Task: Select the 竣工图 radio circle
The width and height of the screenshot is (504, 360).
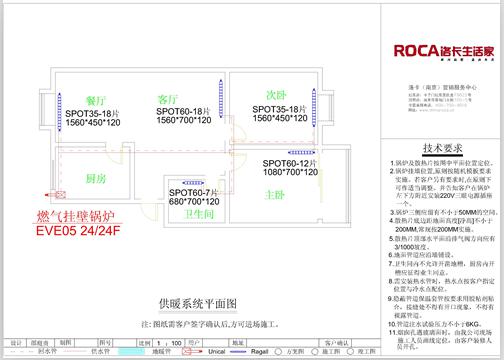Action: tap(350, 352)
